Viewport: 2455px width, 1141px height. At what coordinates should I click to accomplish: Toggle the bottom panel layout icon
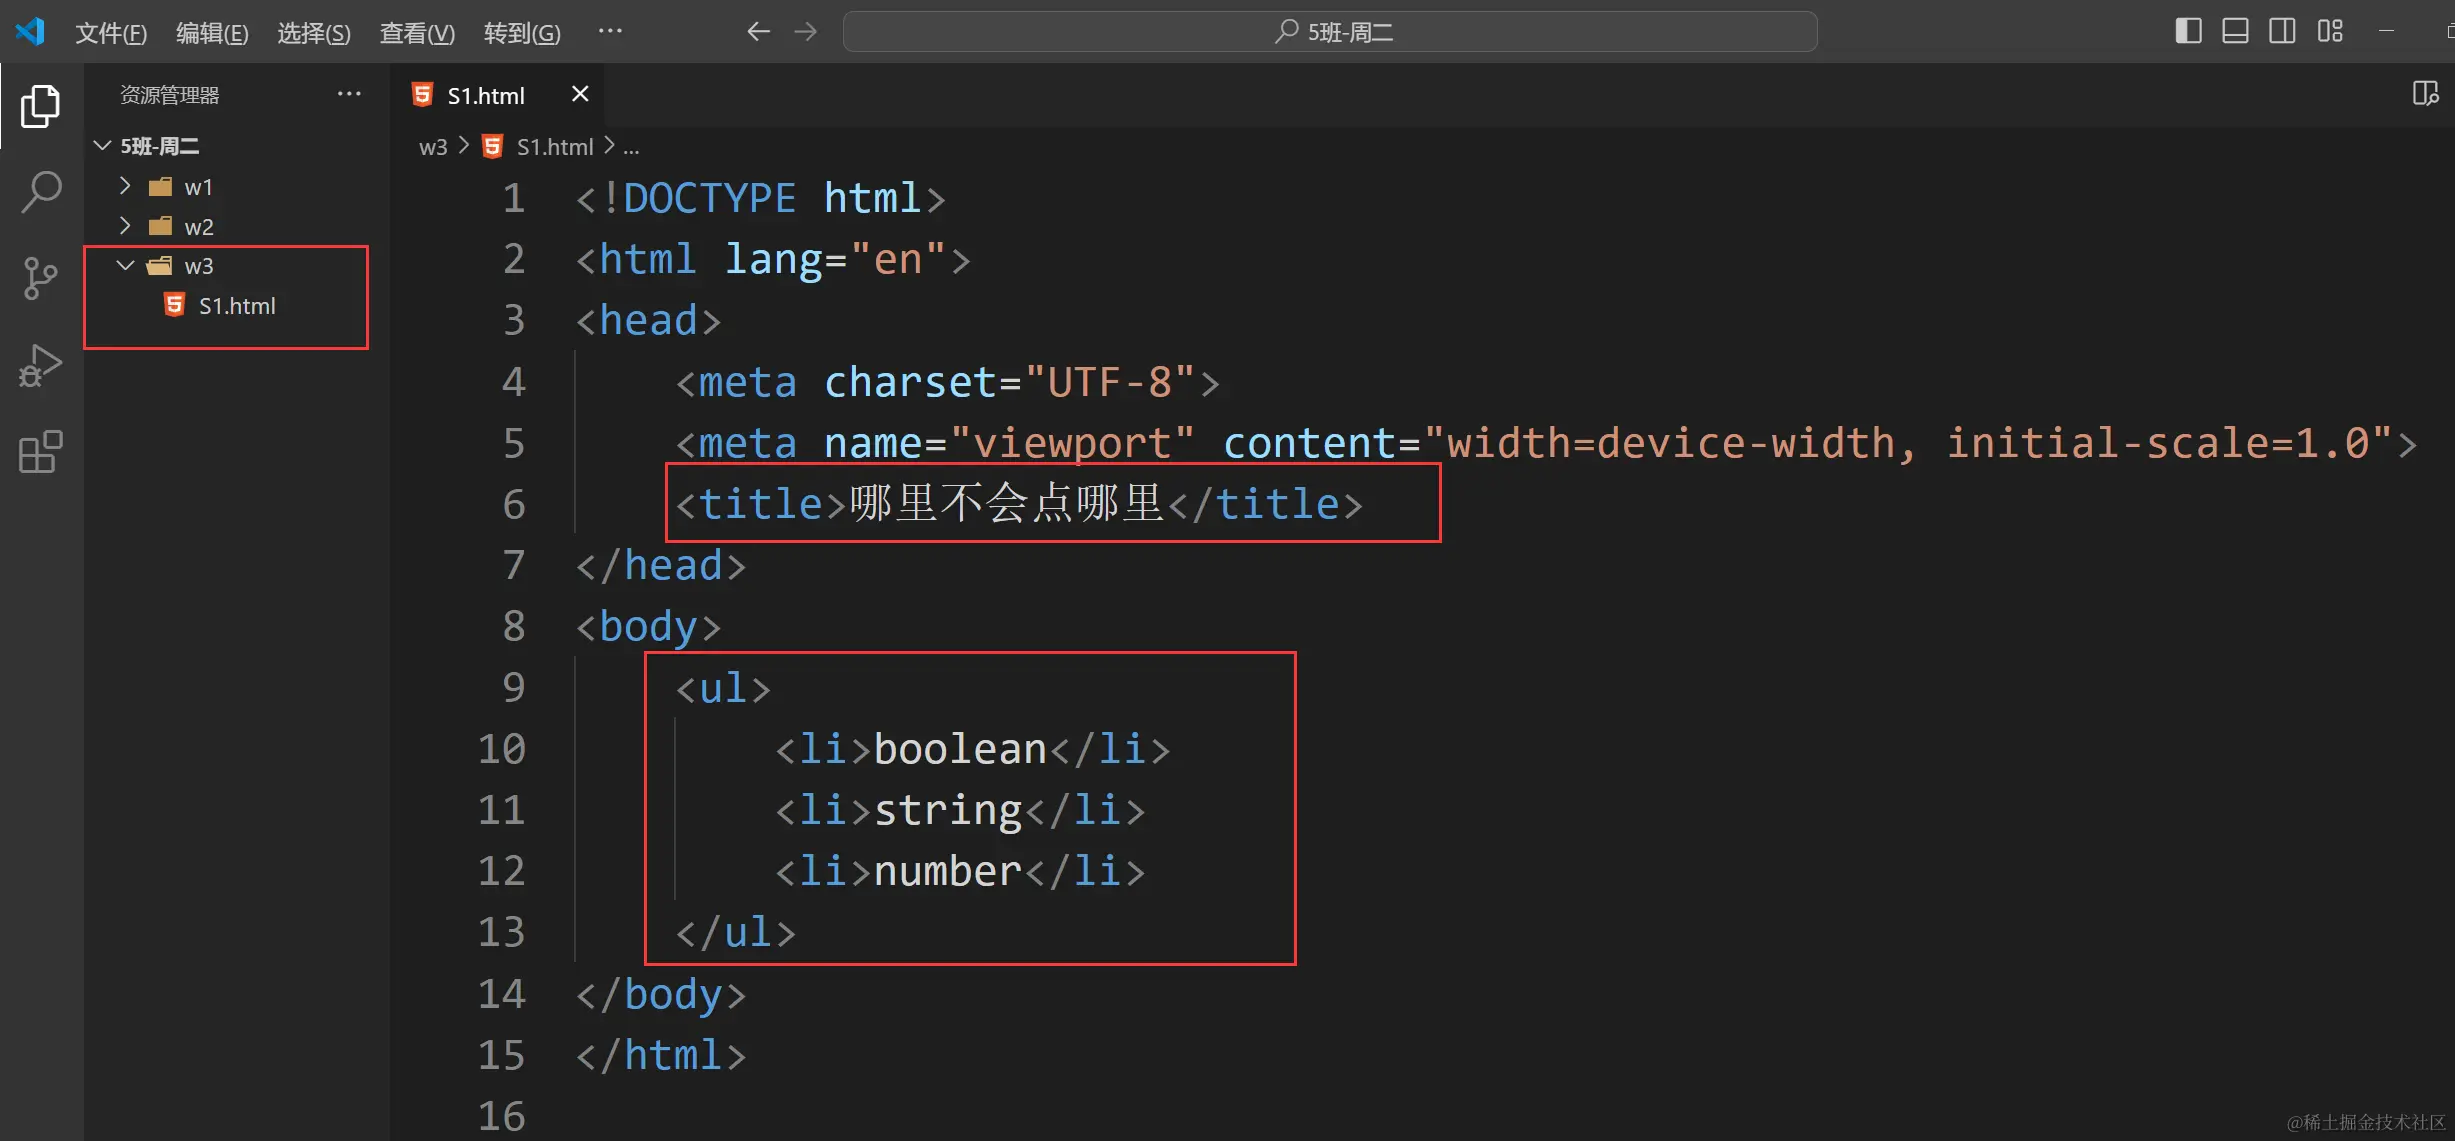2235,31
